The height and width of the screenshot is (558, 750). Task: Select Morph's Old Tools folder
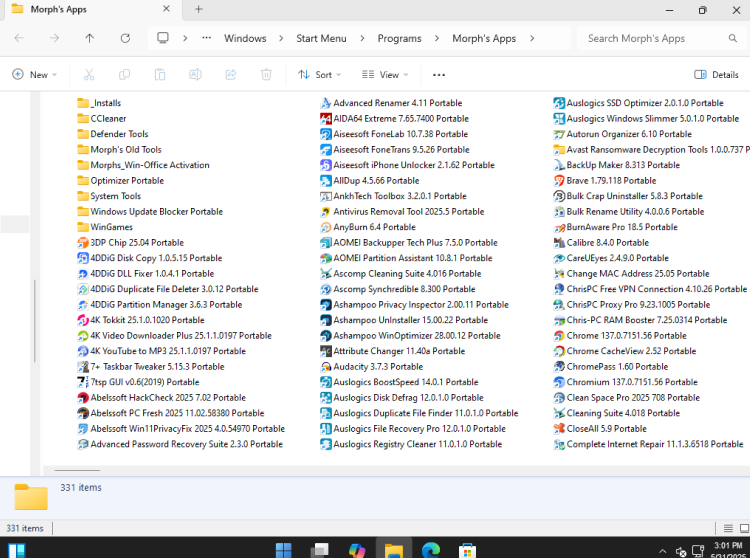pyautogui.click(x=120, y=150)
